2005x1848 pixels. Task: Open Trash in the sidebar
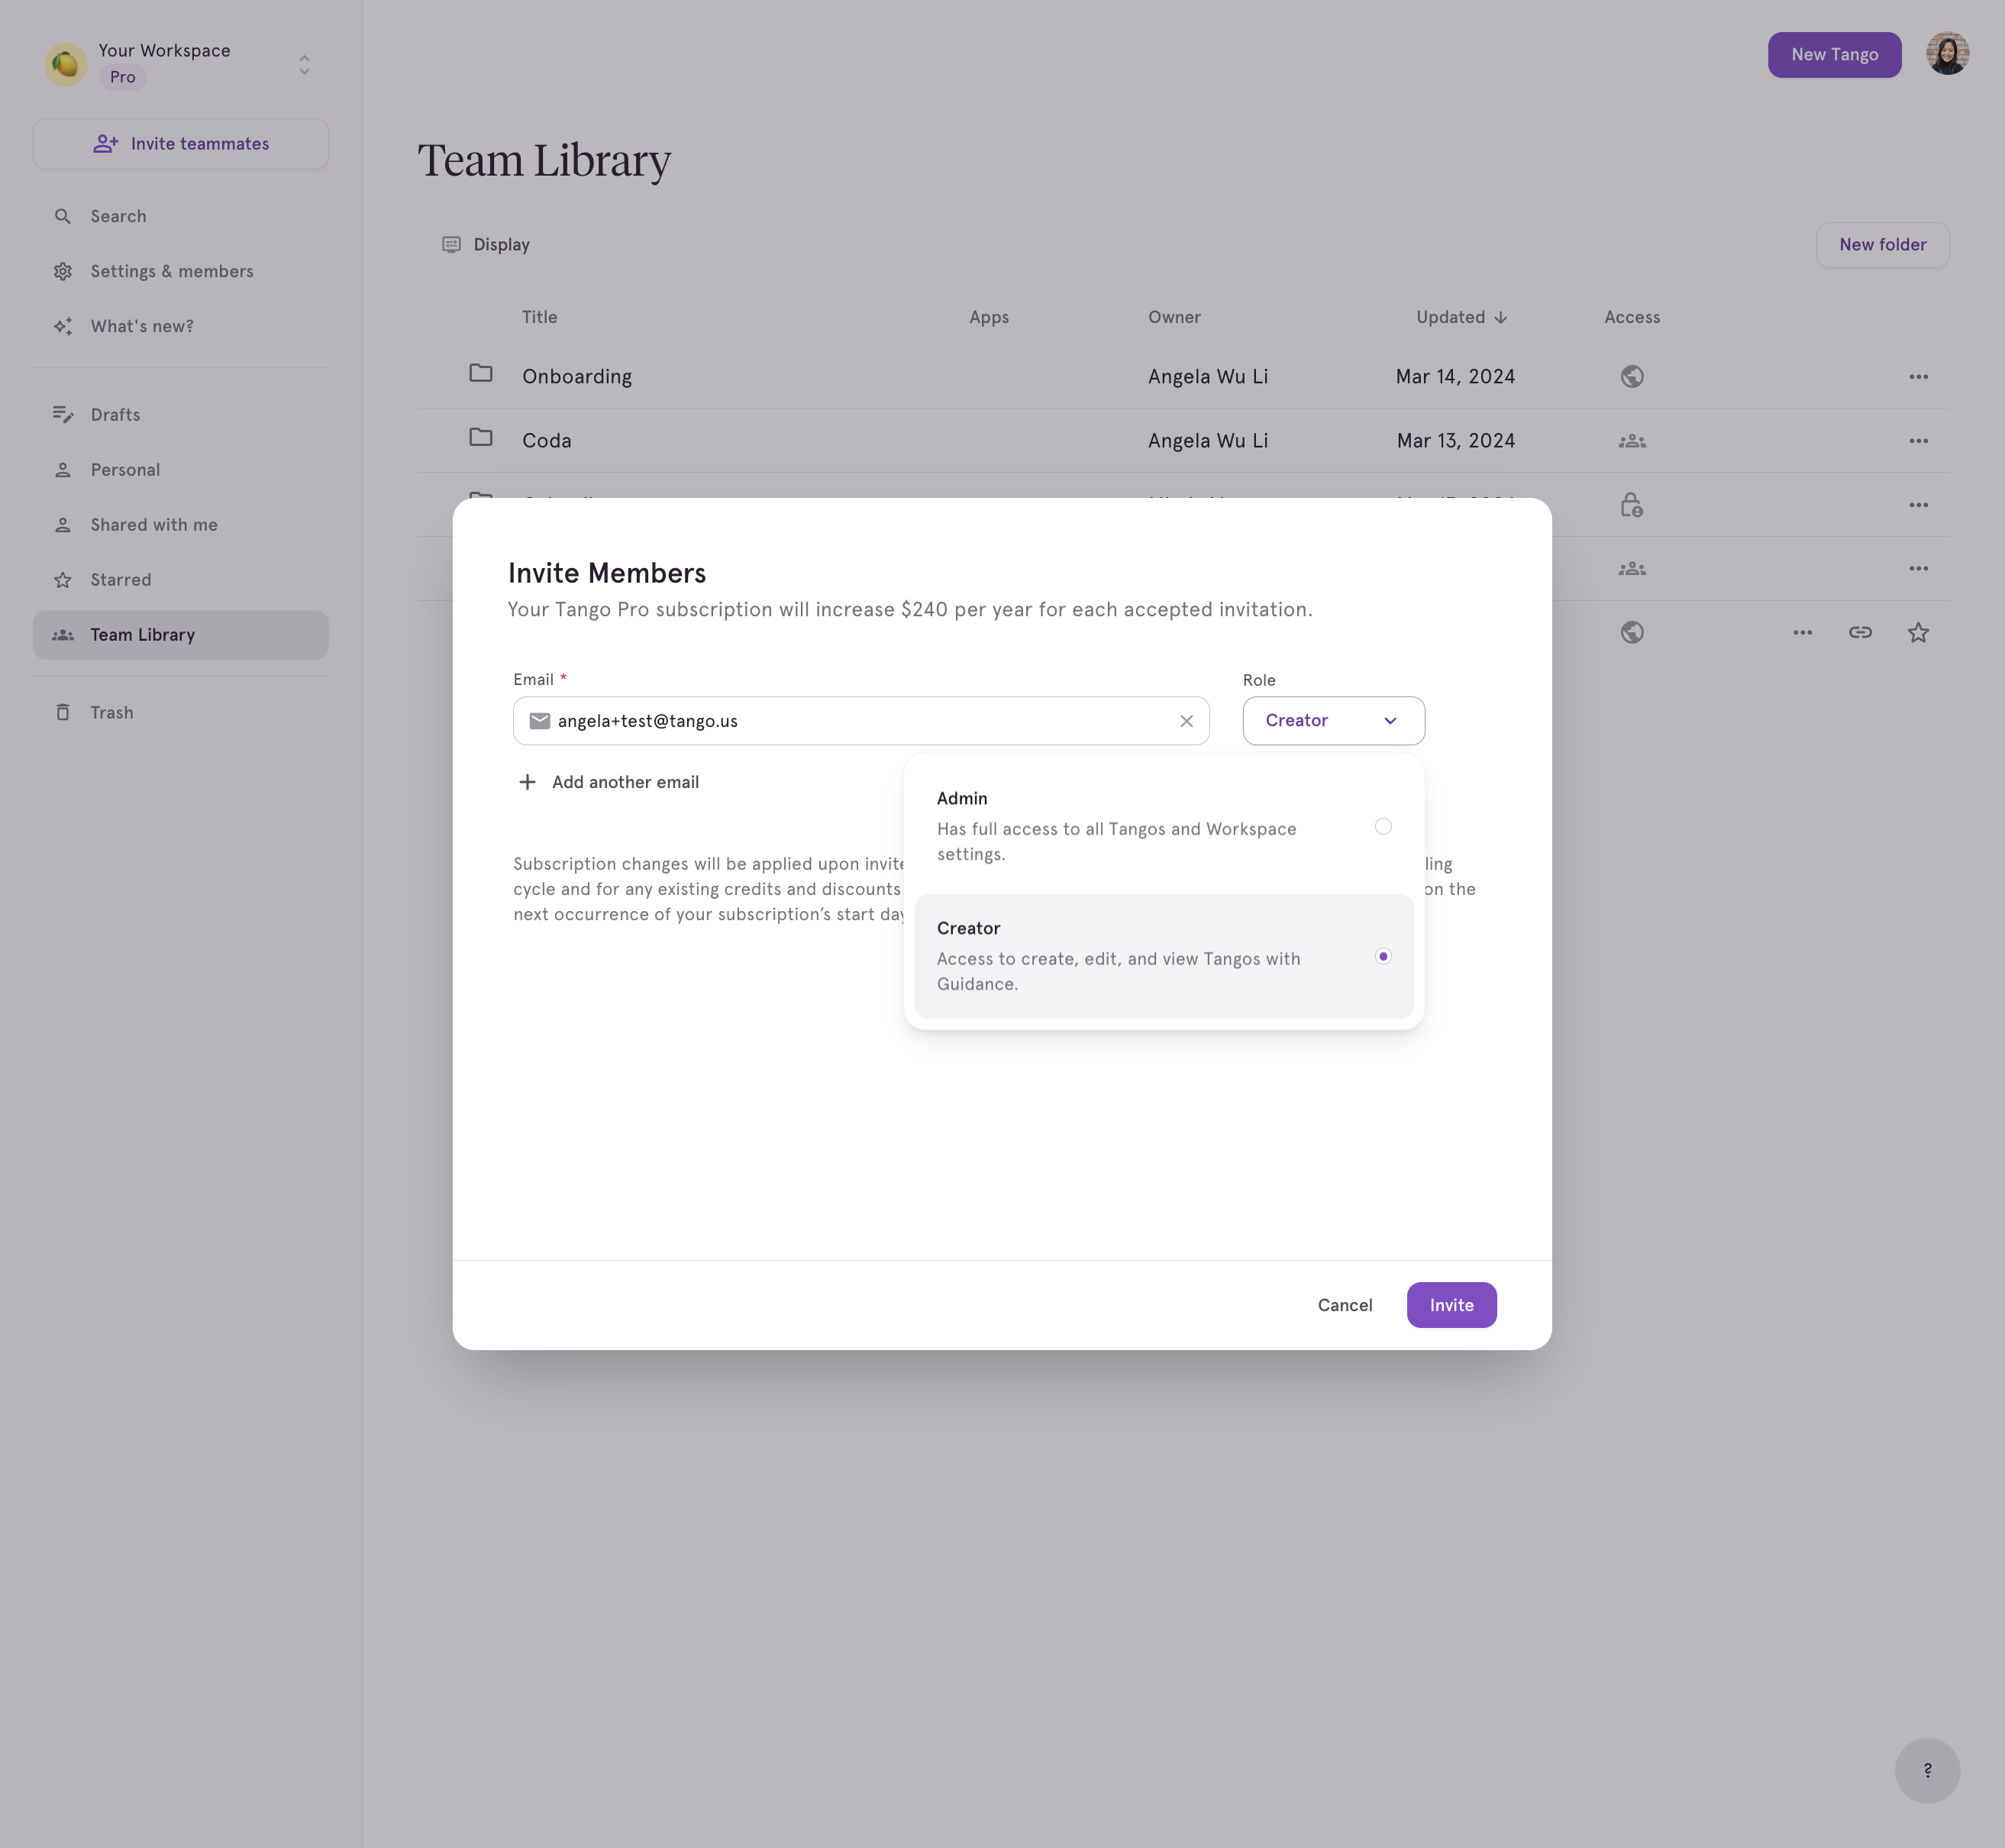coord(181,712)
